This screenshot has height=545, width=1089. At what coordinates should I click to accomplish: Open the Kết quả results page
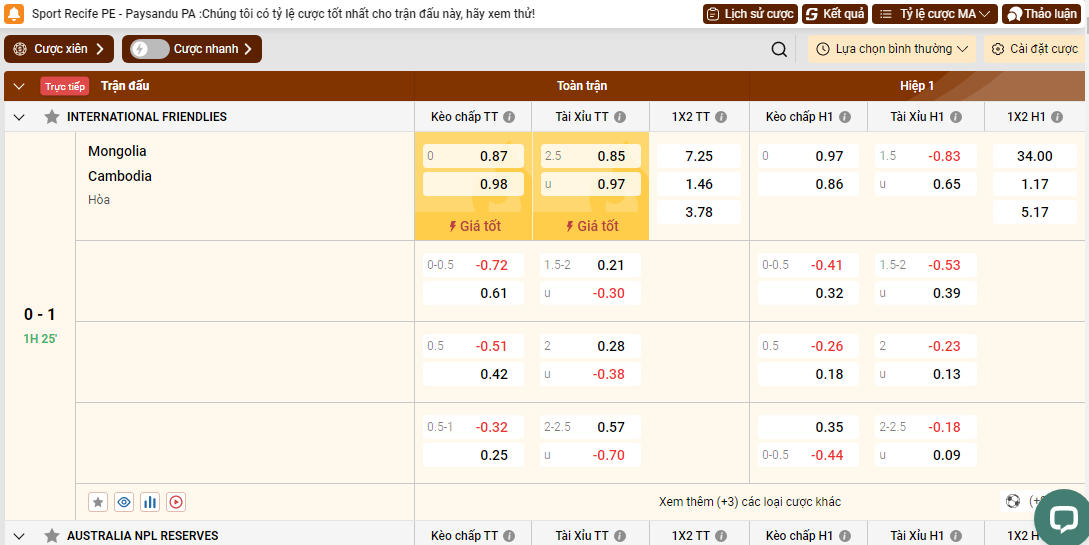[835, 14]
